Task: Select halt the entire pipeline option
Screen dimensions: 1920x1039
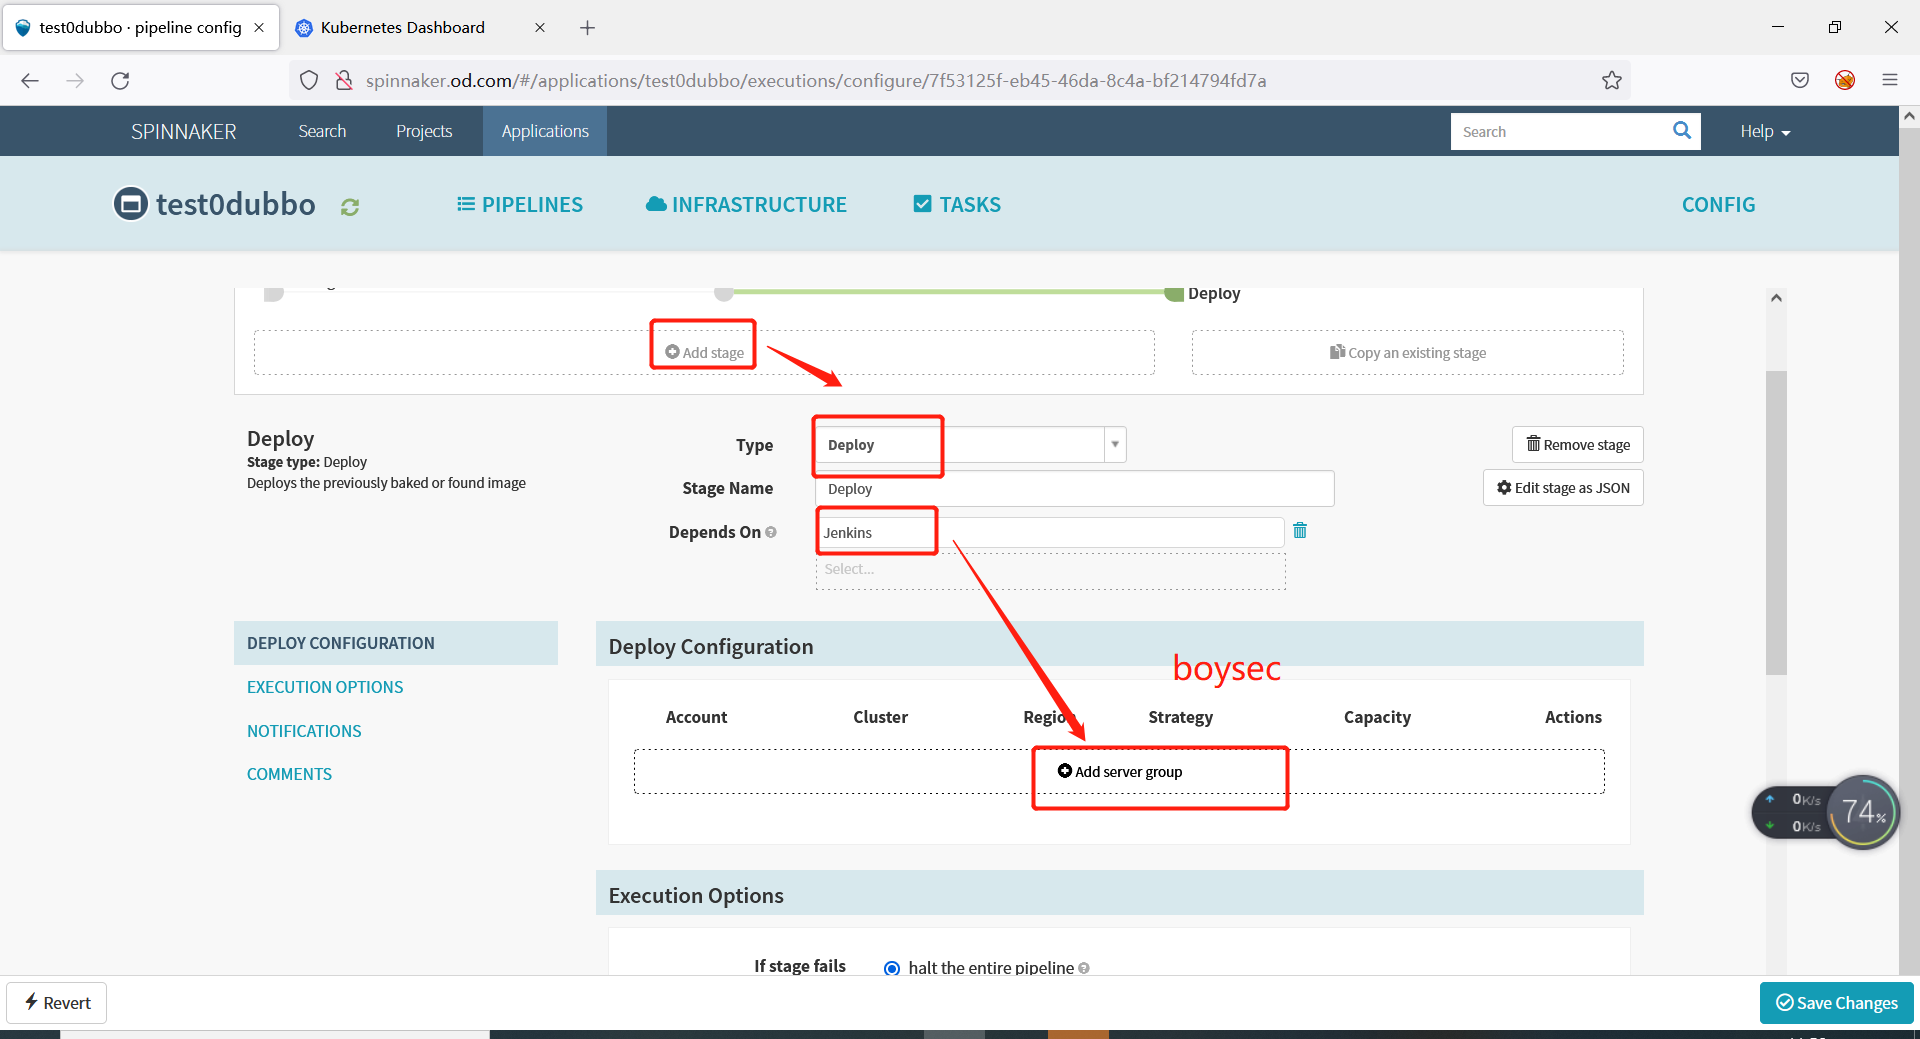Action: point(892,968)
